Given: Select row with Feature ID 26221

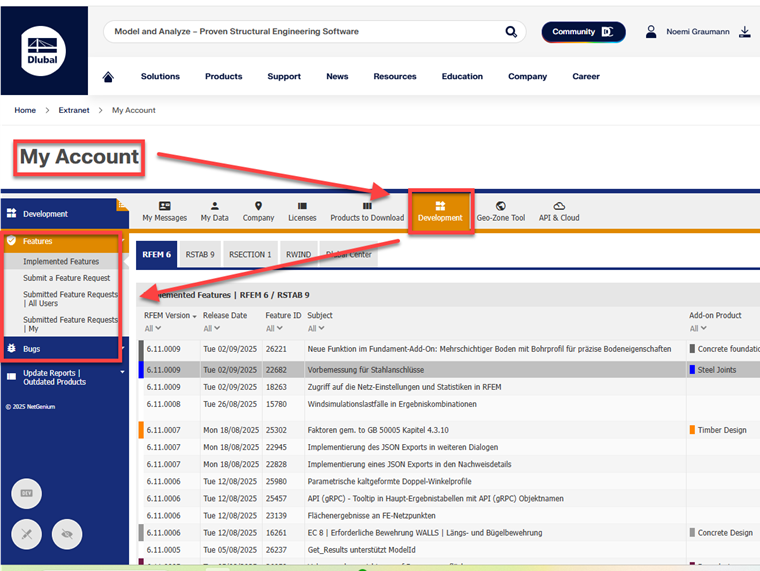Looking at the screenshot, I should [x=449, y=349].
